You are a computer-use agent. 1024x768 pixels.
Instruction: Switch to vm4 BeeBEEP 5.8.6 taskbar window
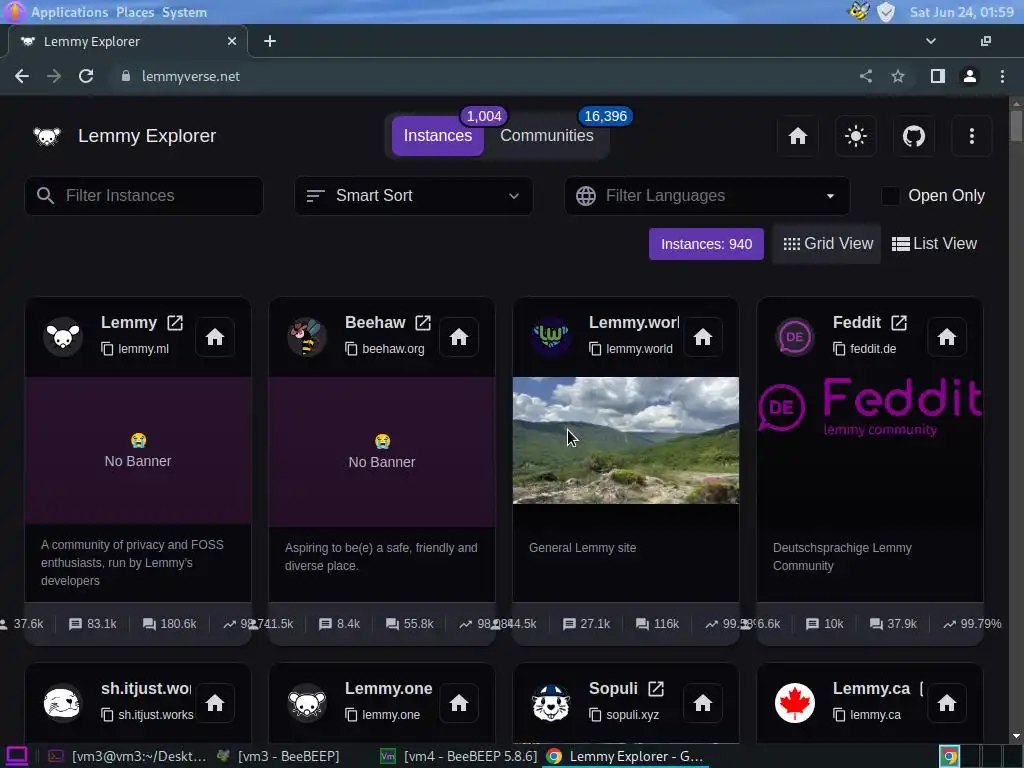click(459, 756)
